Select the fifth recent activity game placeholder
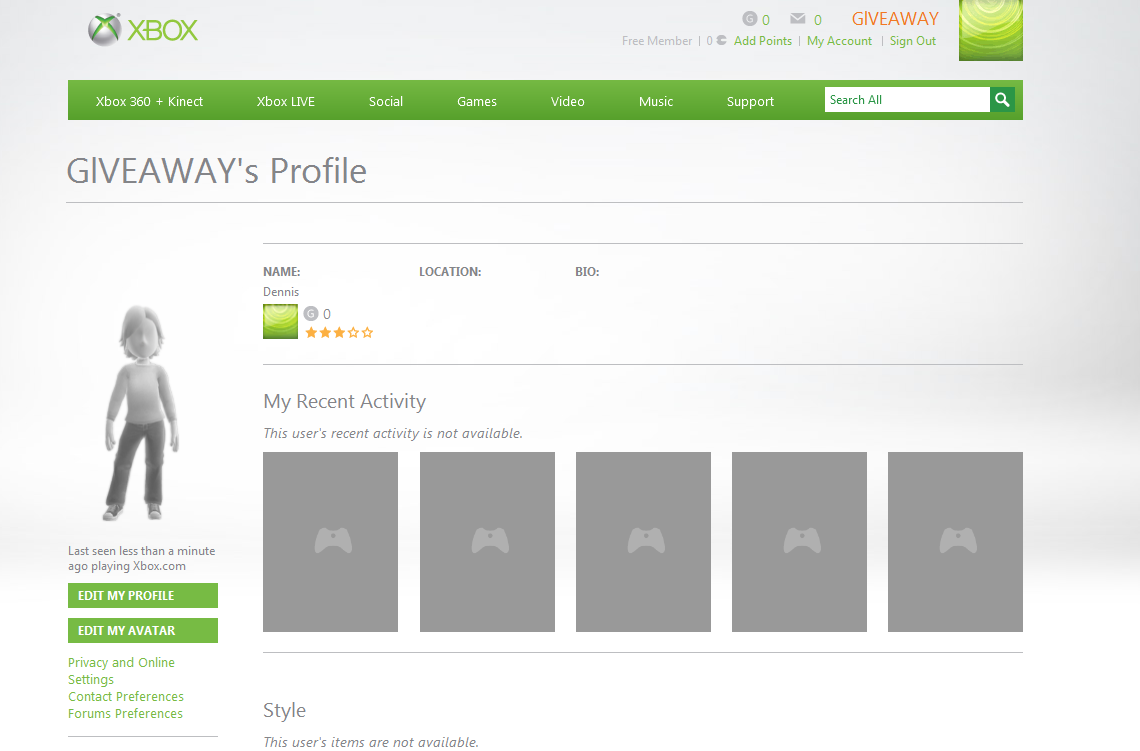The height and width of the screenshot is (751, 1140). pyautogui.click(x=955, y=542)
